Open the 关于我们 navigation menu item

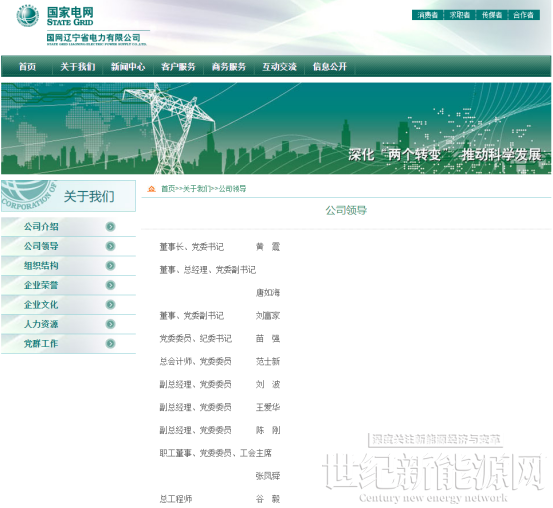78,66
